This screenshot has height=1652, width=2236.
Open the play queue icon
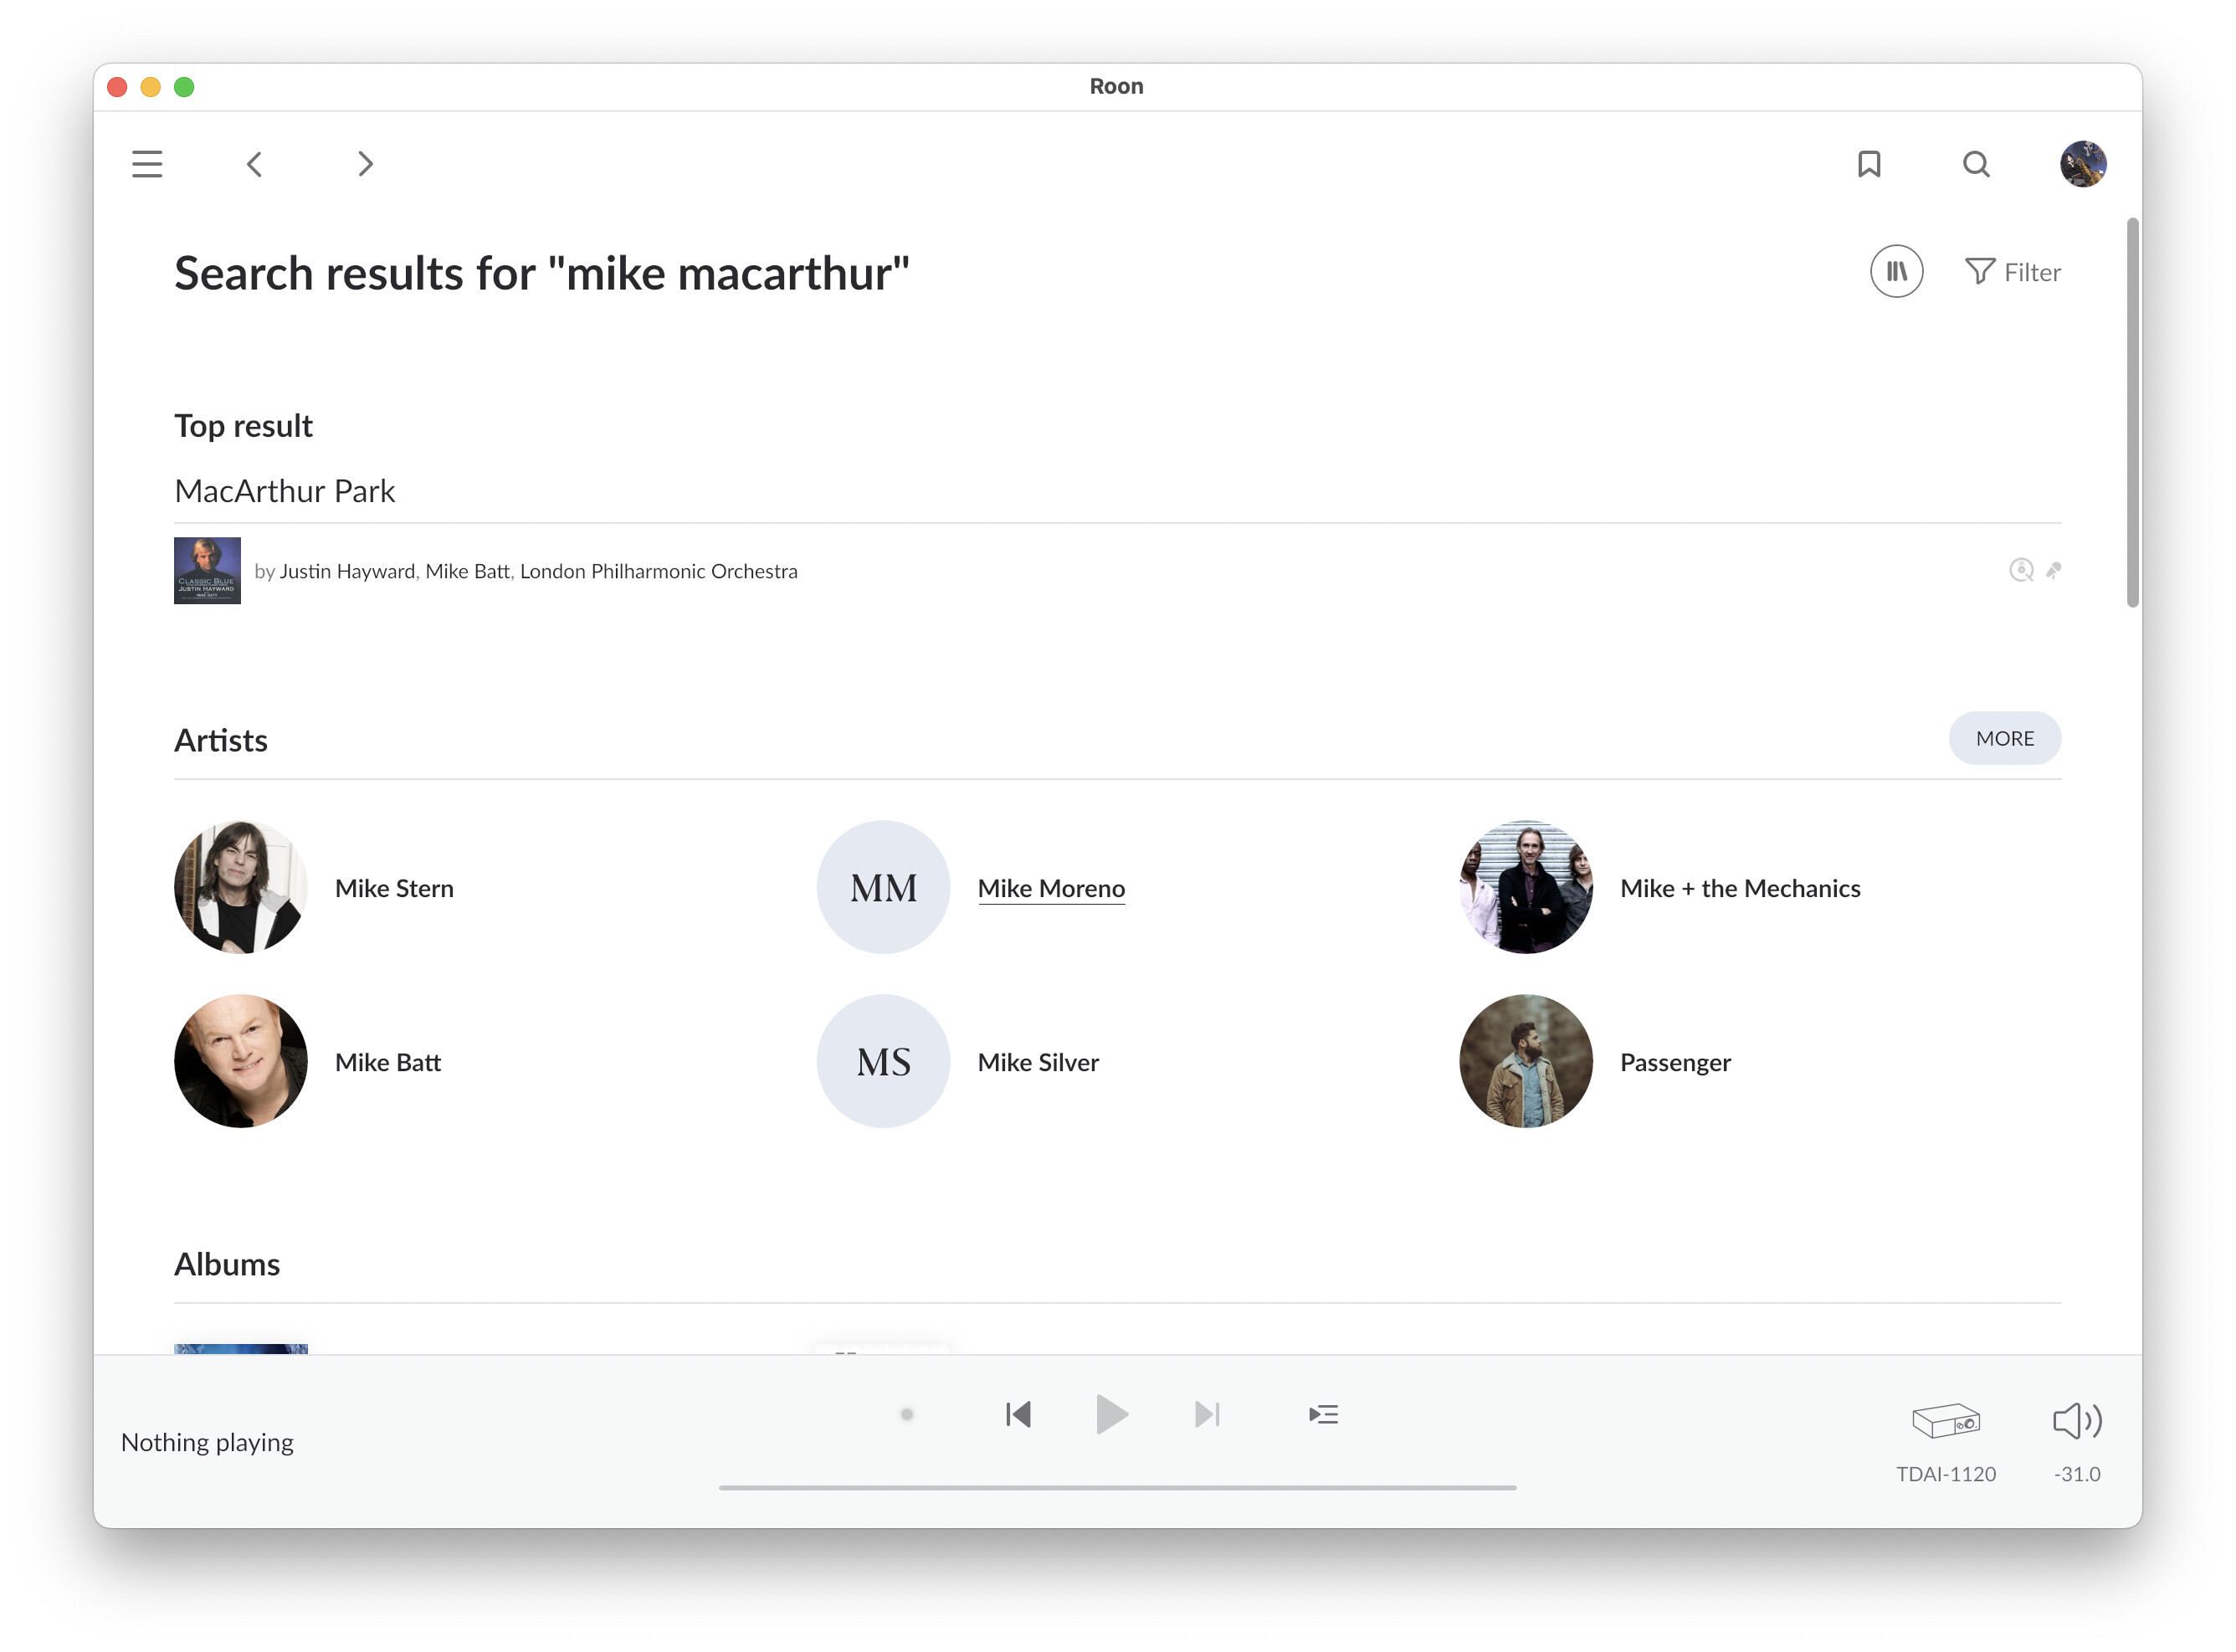click(1323, 1415)
